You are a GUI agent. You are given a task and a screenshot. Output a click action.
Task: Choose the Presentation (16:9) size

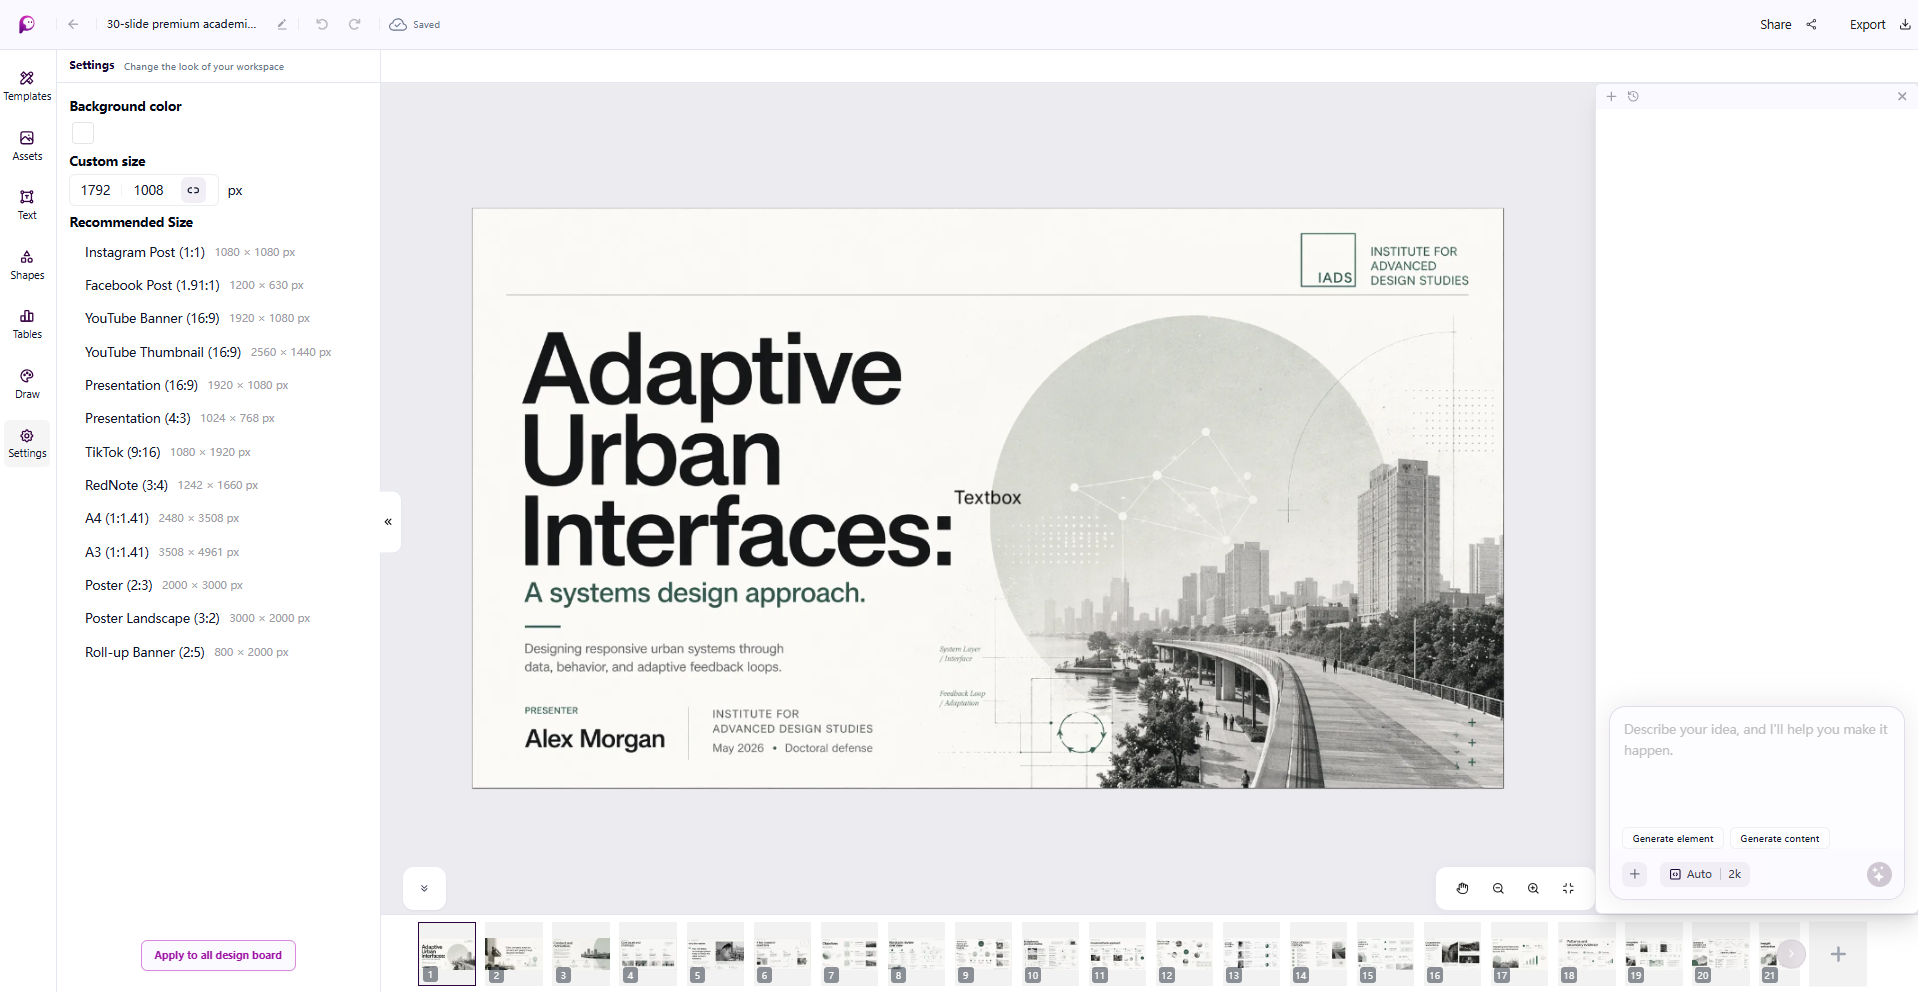(186, 385)
